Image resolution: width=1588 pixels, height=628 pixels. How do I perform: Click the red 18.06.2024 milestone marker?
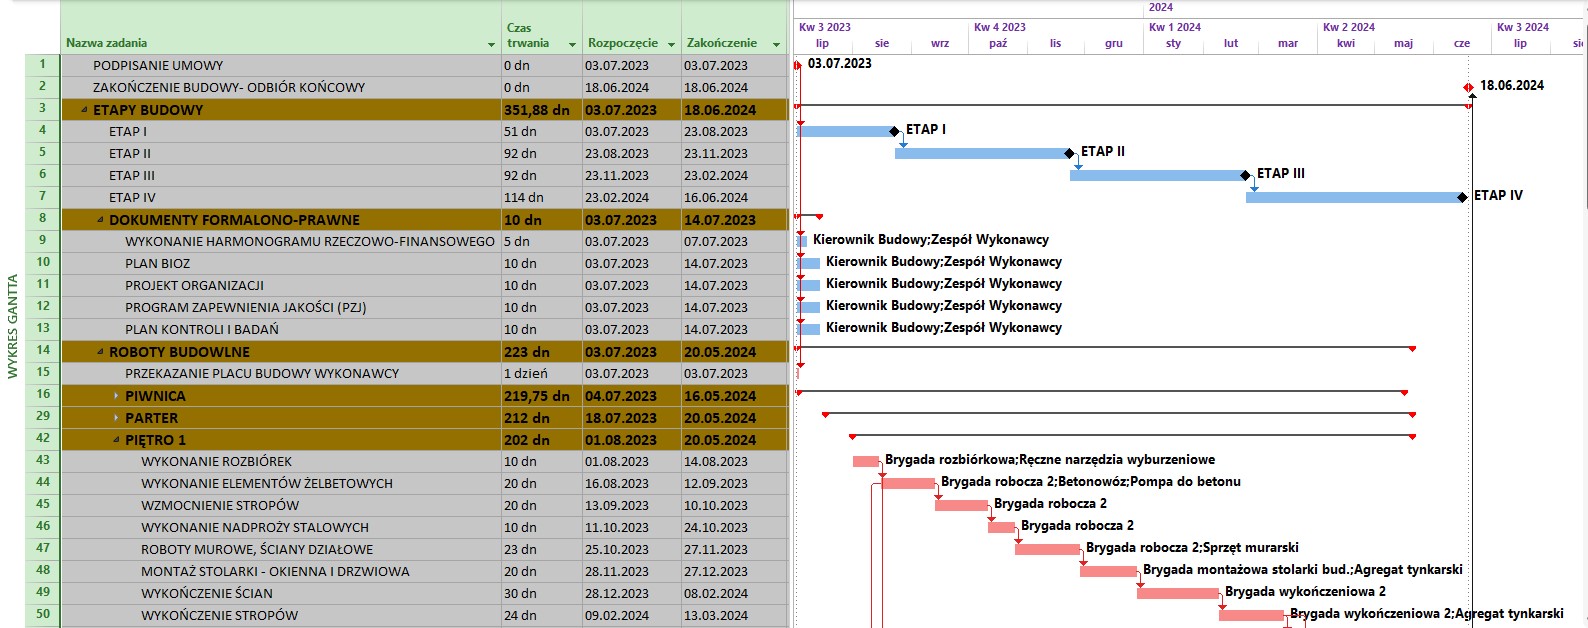point(1468,88)
